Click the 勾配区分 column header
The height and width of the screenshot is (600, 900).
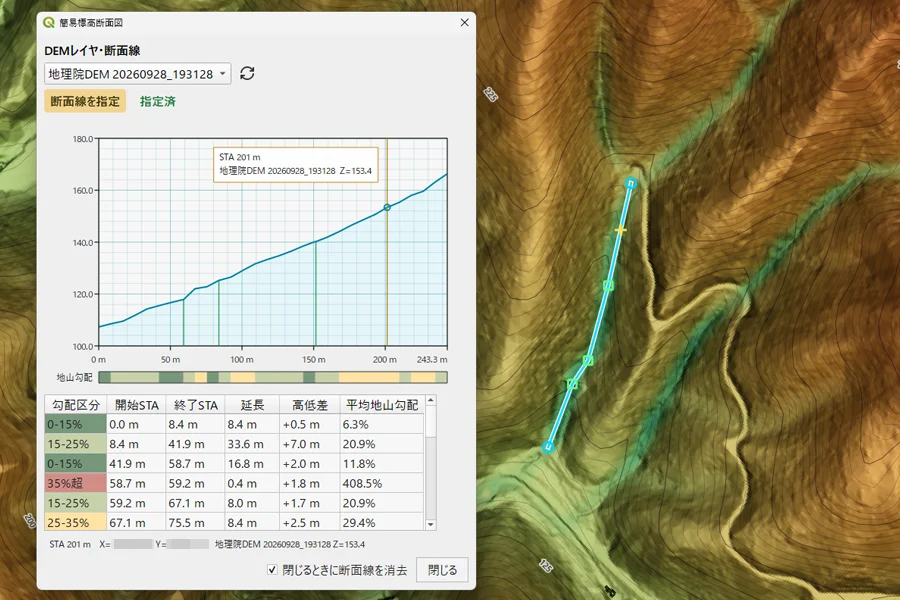[x=76, y=405]
